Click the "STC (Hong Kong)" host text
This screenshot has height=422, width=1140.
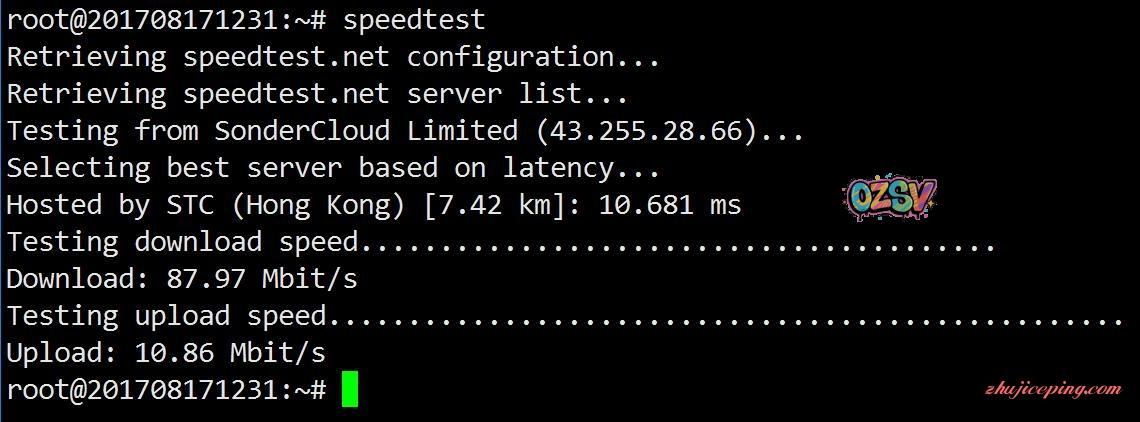pyautogui.click(x=286, y=205)
